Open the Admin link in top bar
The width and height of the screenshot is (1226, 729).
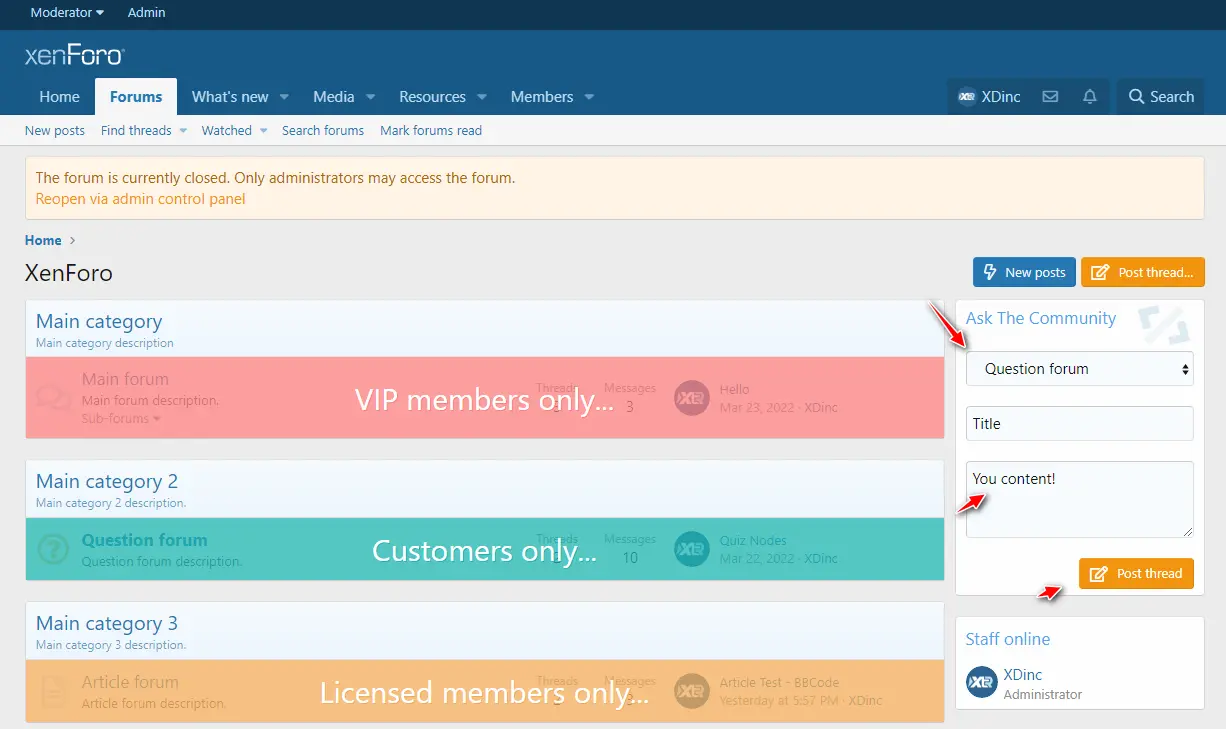147,13
